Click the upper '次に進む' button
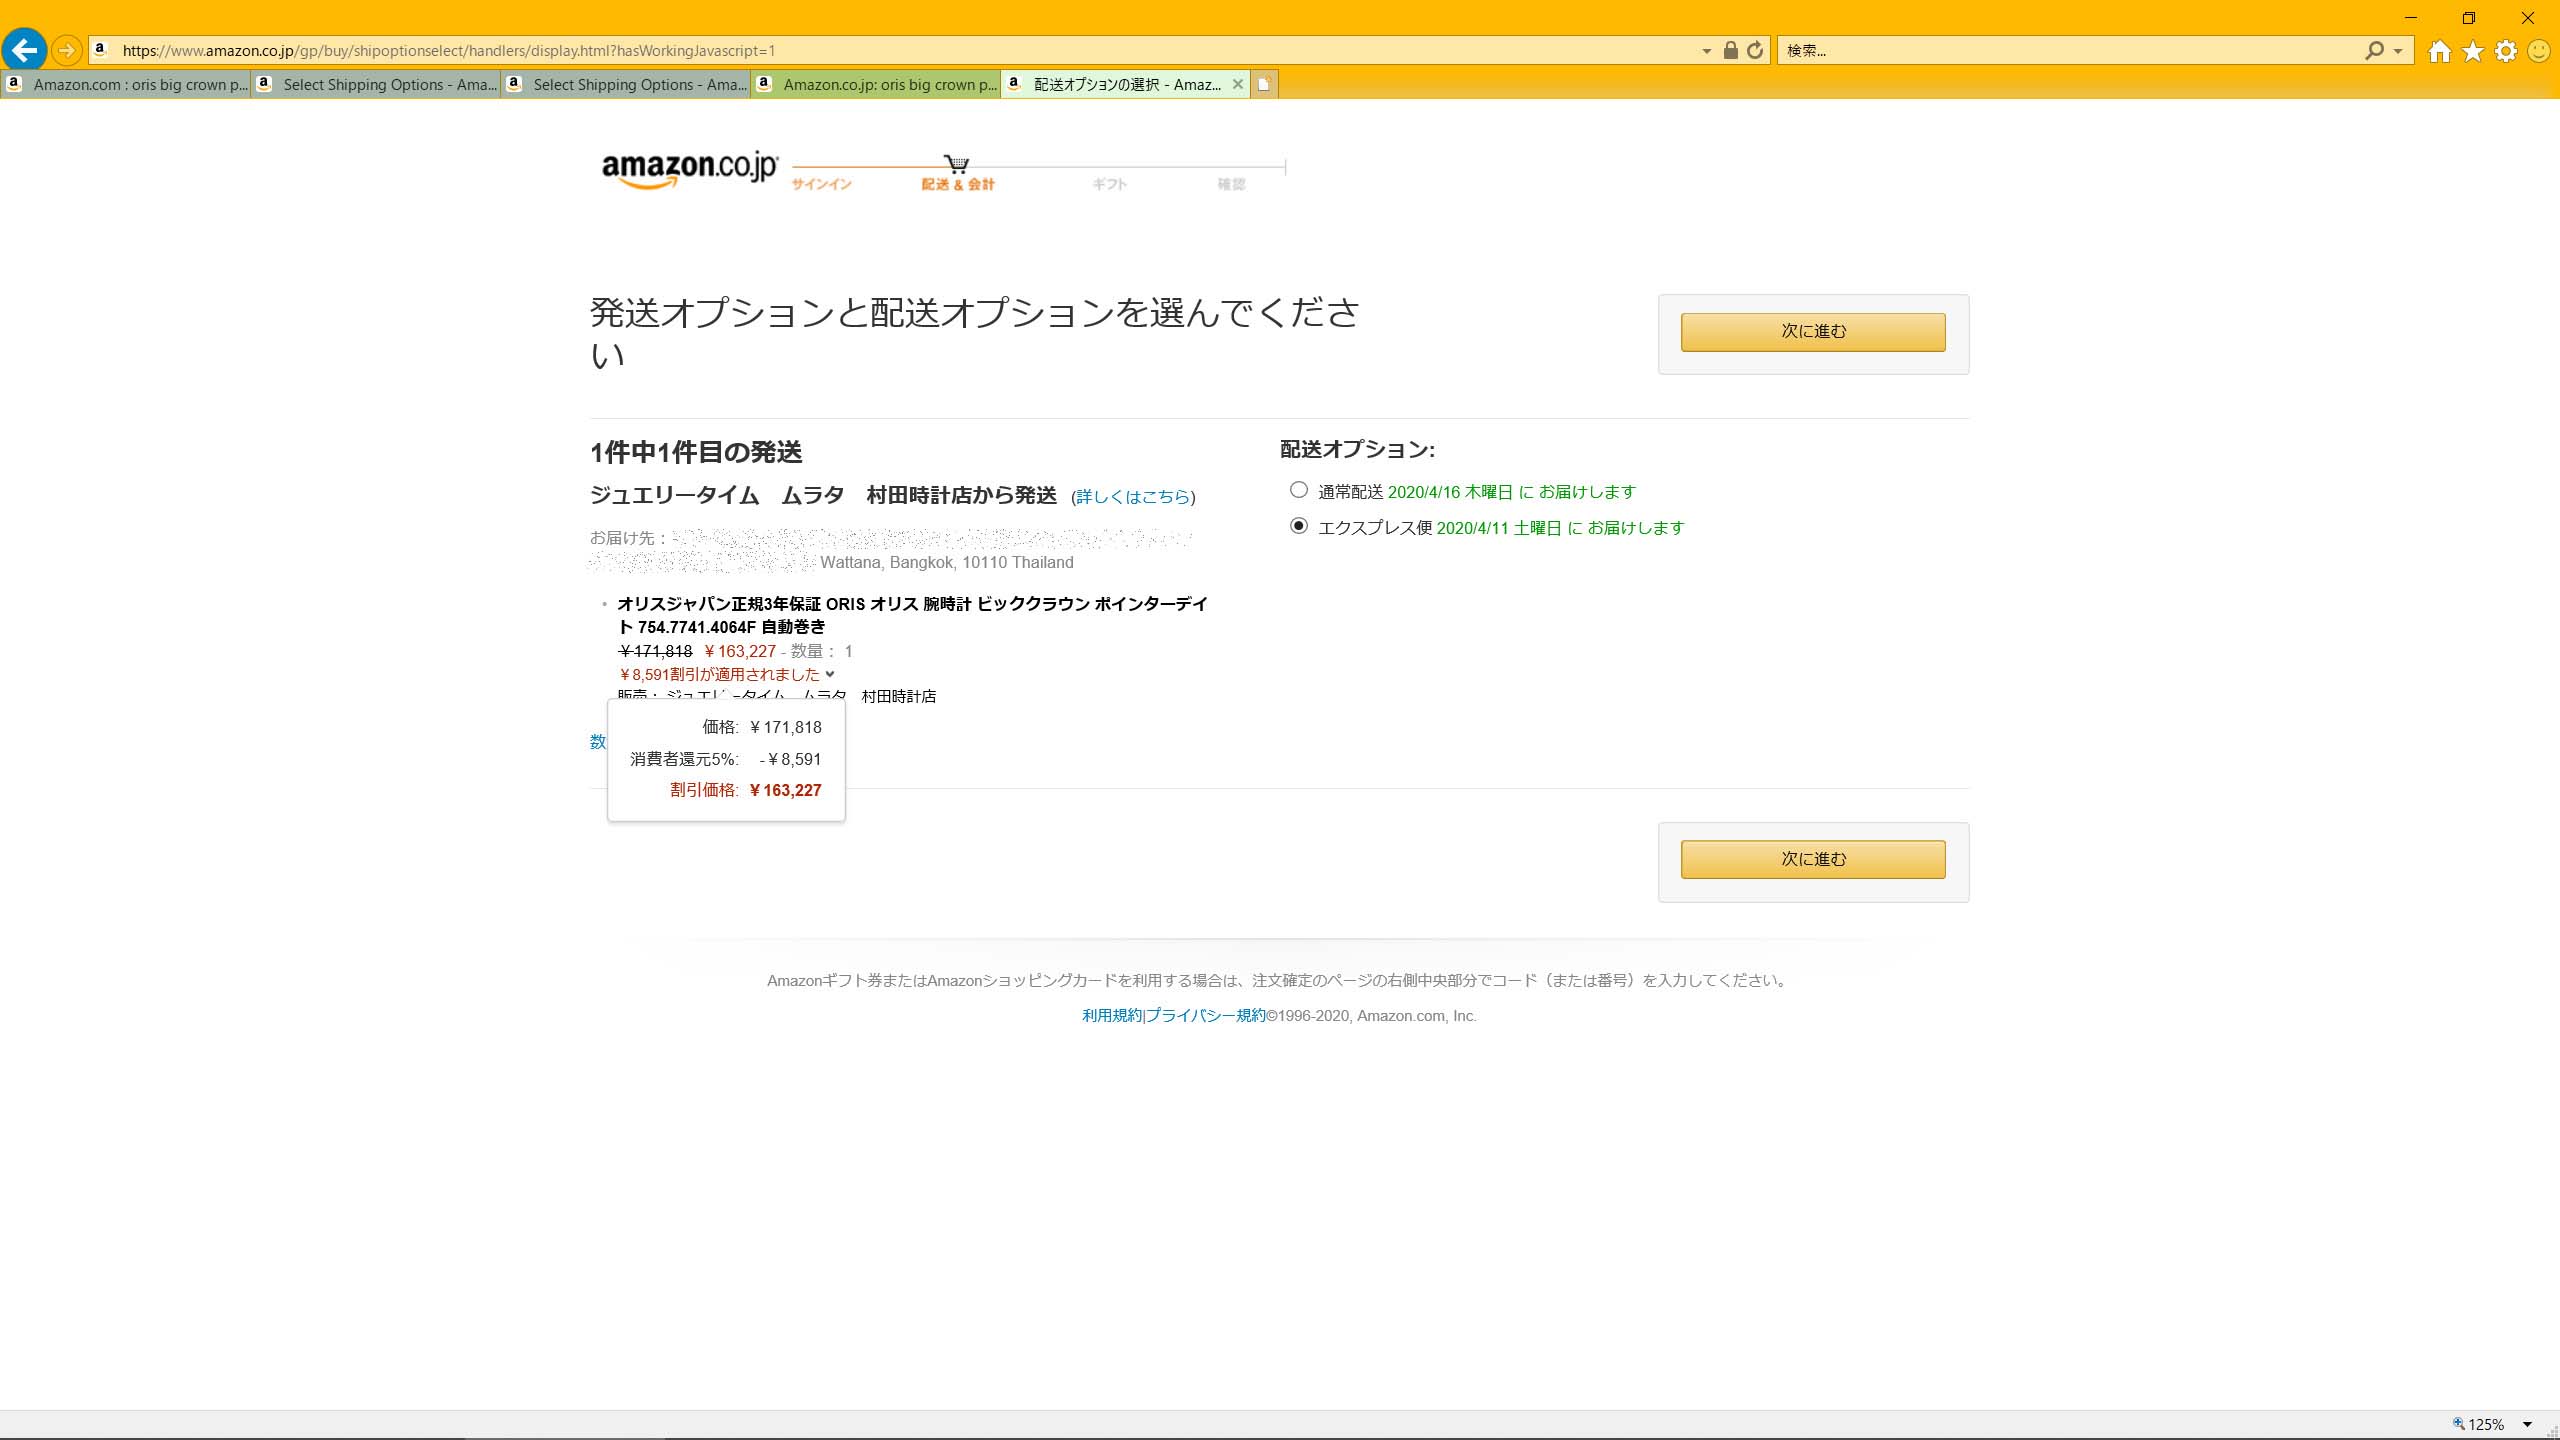Screen dimensions: 2560x1440 click(1812, 332)
